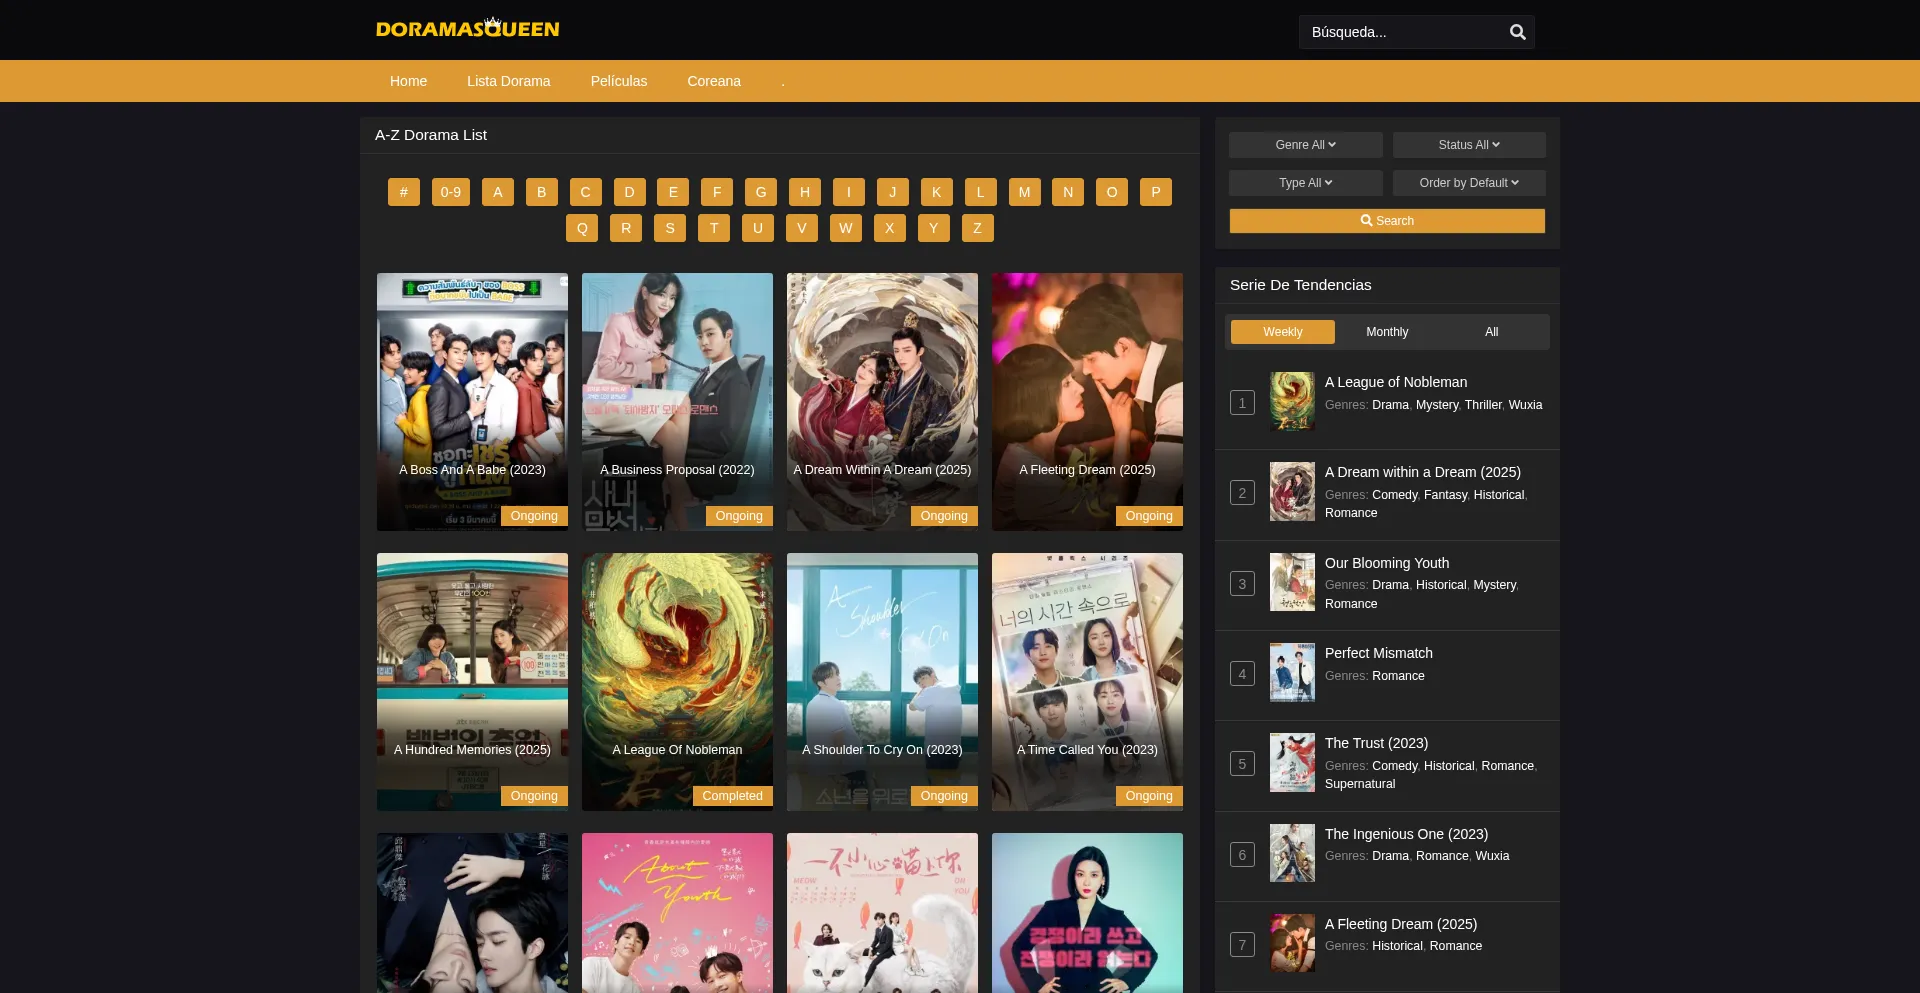Expand the Order by Default dropdown

(1469, 183)
